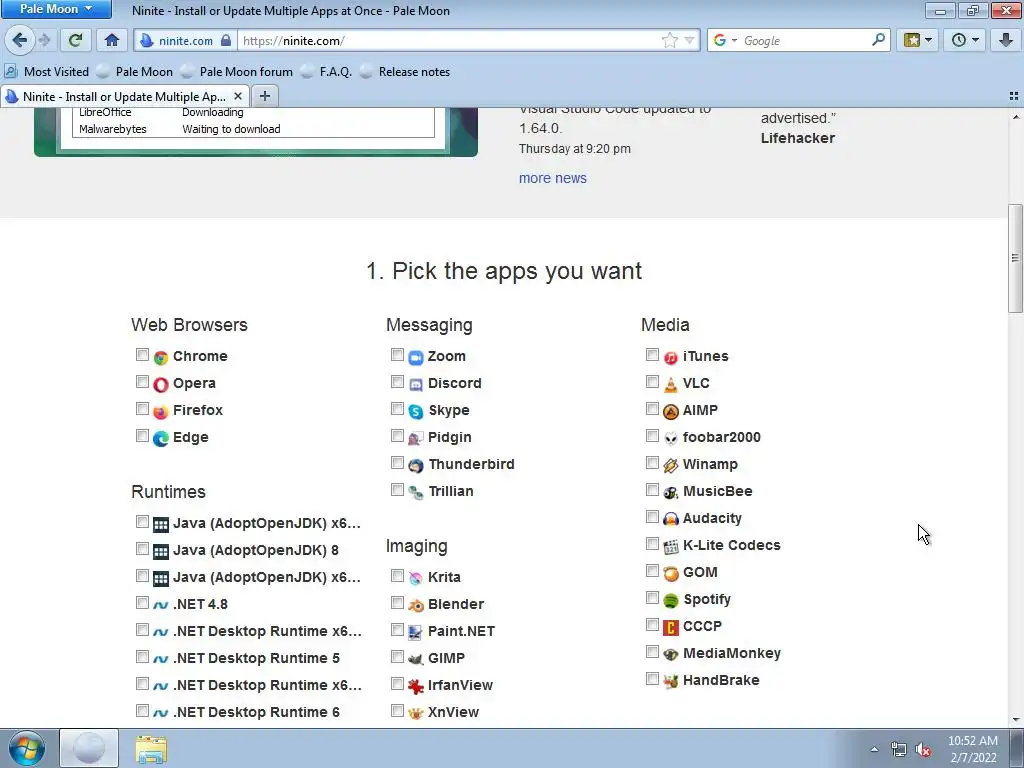Open the Release notes bookmark
1024x768 pixels.
(405, 72)
